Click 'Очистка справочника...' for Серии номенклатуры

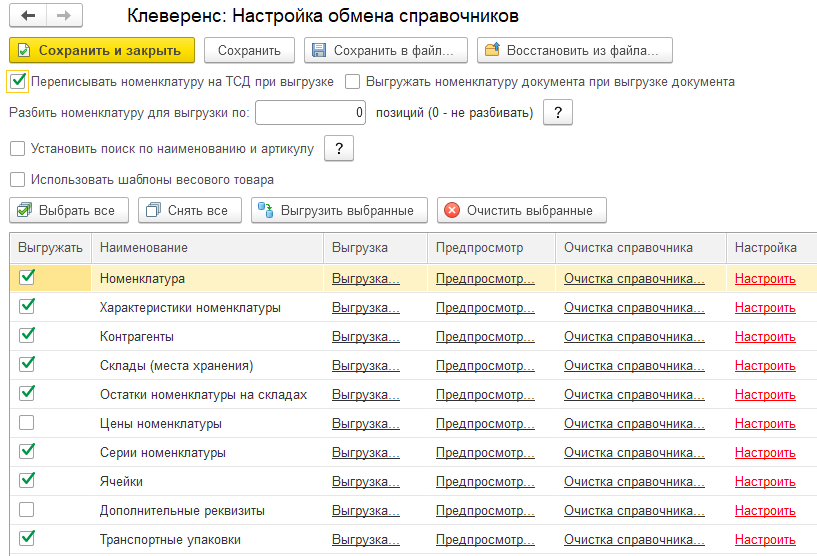pyautogui.click(x=634, y=453)
